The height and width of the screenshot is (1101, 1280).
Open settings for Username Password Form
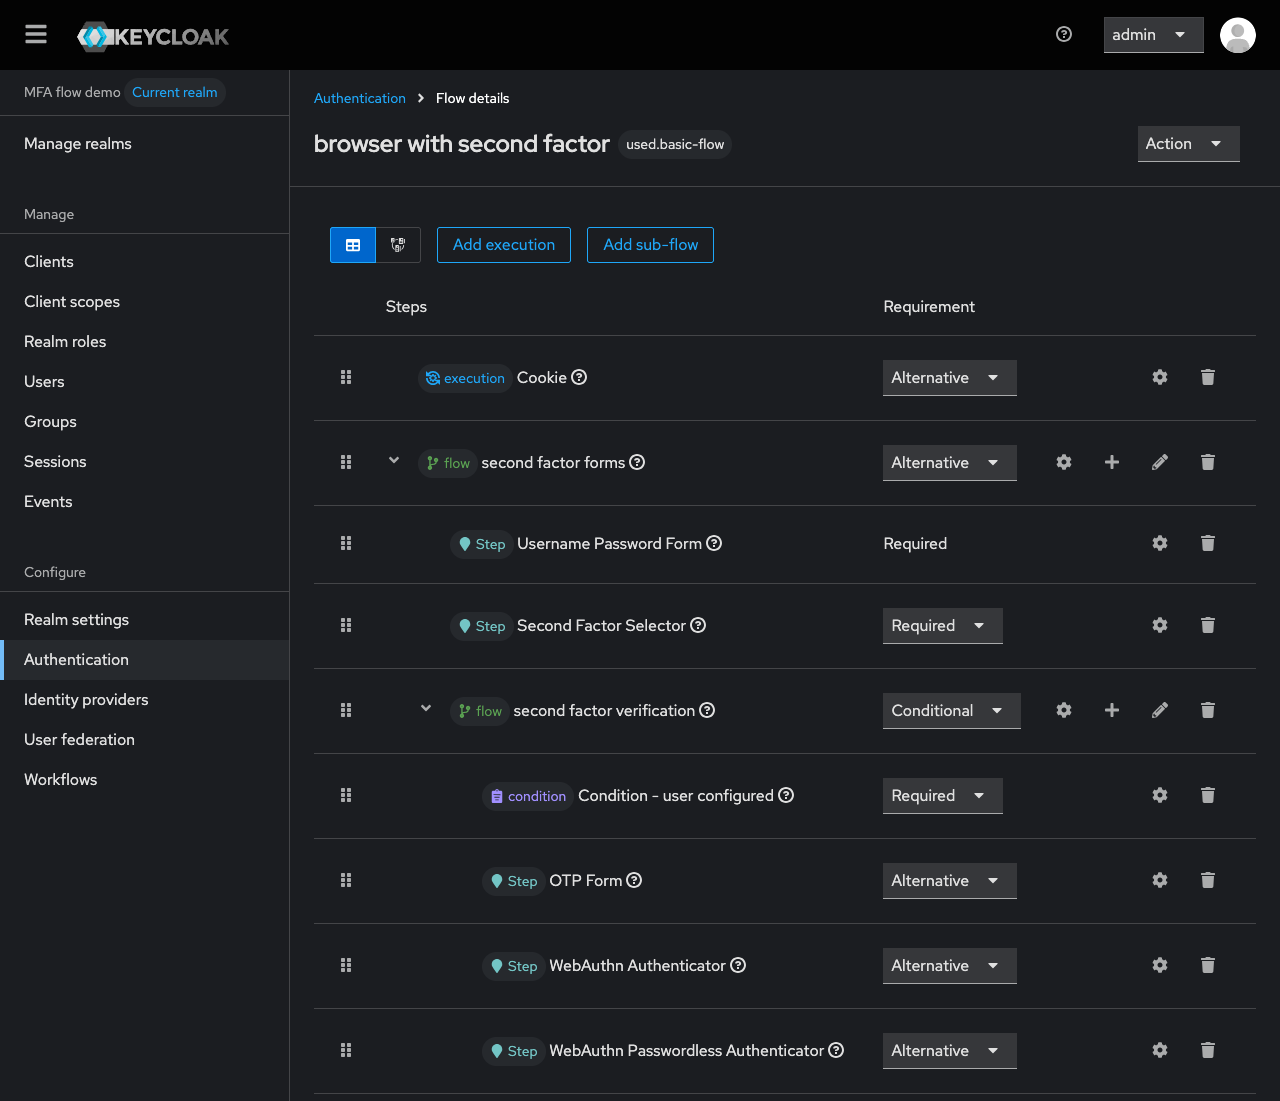coord(1160,543)
